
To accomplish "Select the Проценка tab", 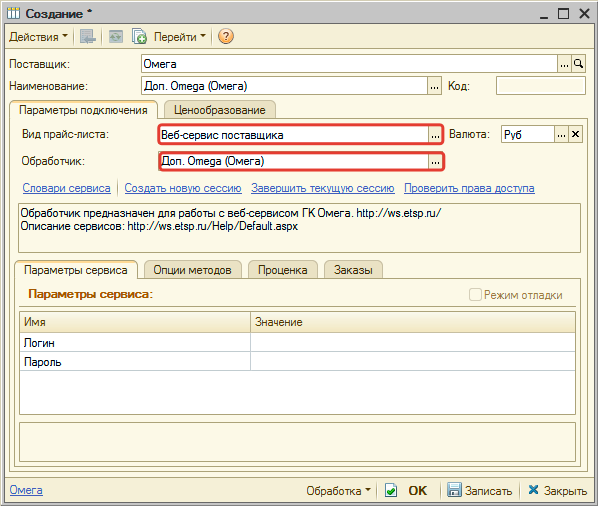I will (x=283, y=270).
